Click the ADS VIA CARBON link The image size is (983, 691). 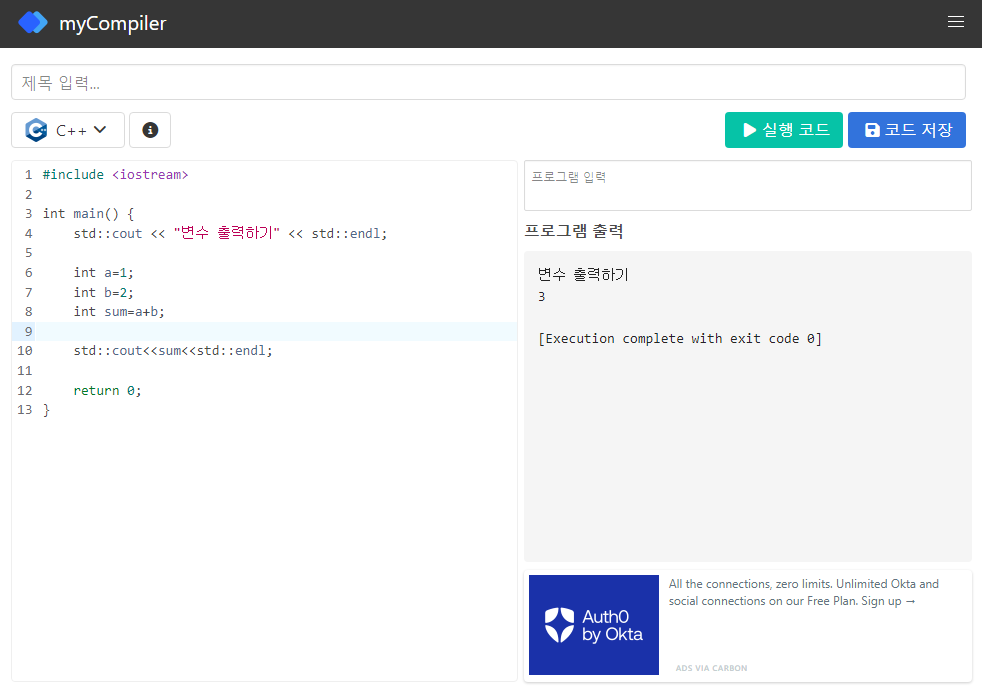click(711, 668)
